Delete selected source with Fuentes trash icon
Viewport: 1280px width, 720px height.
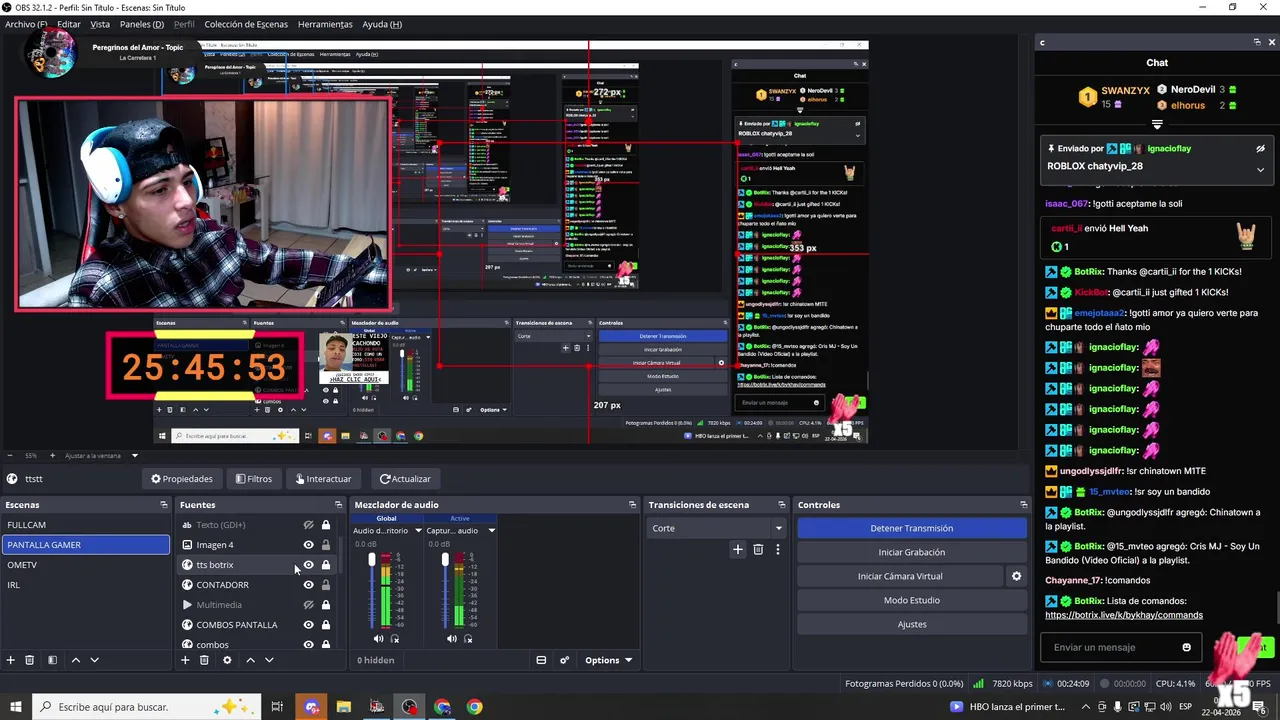[204, 660]
